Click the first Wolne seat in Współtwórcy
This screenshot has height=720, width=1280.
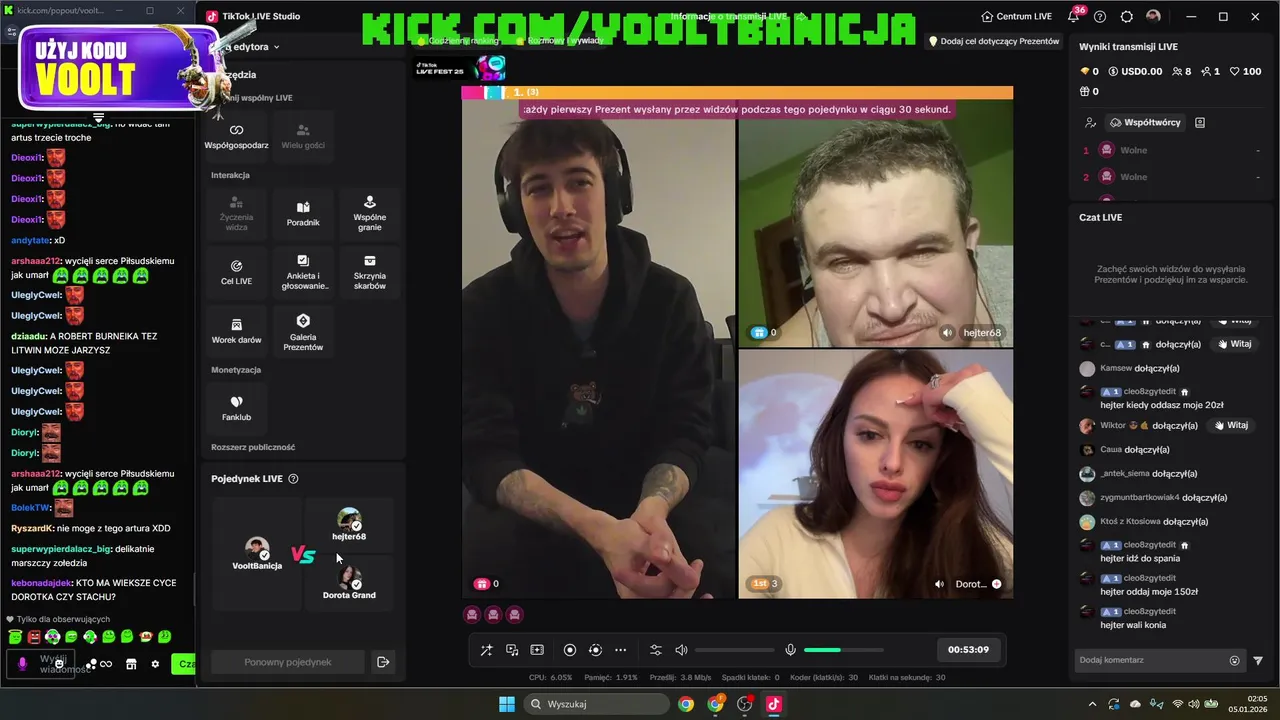(1172, 150)
